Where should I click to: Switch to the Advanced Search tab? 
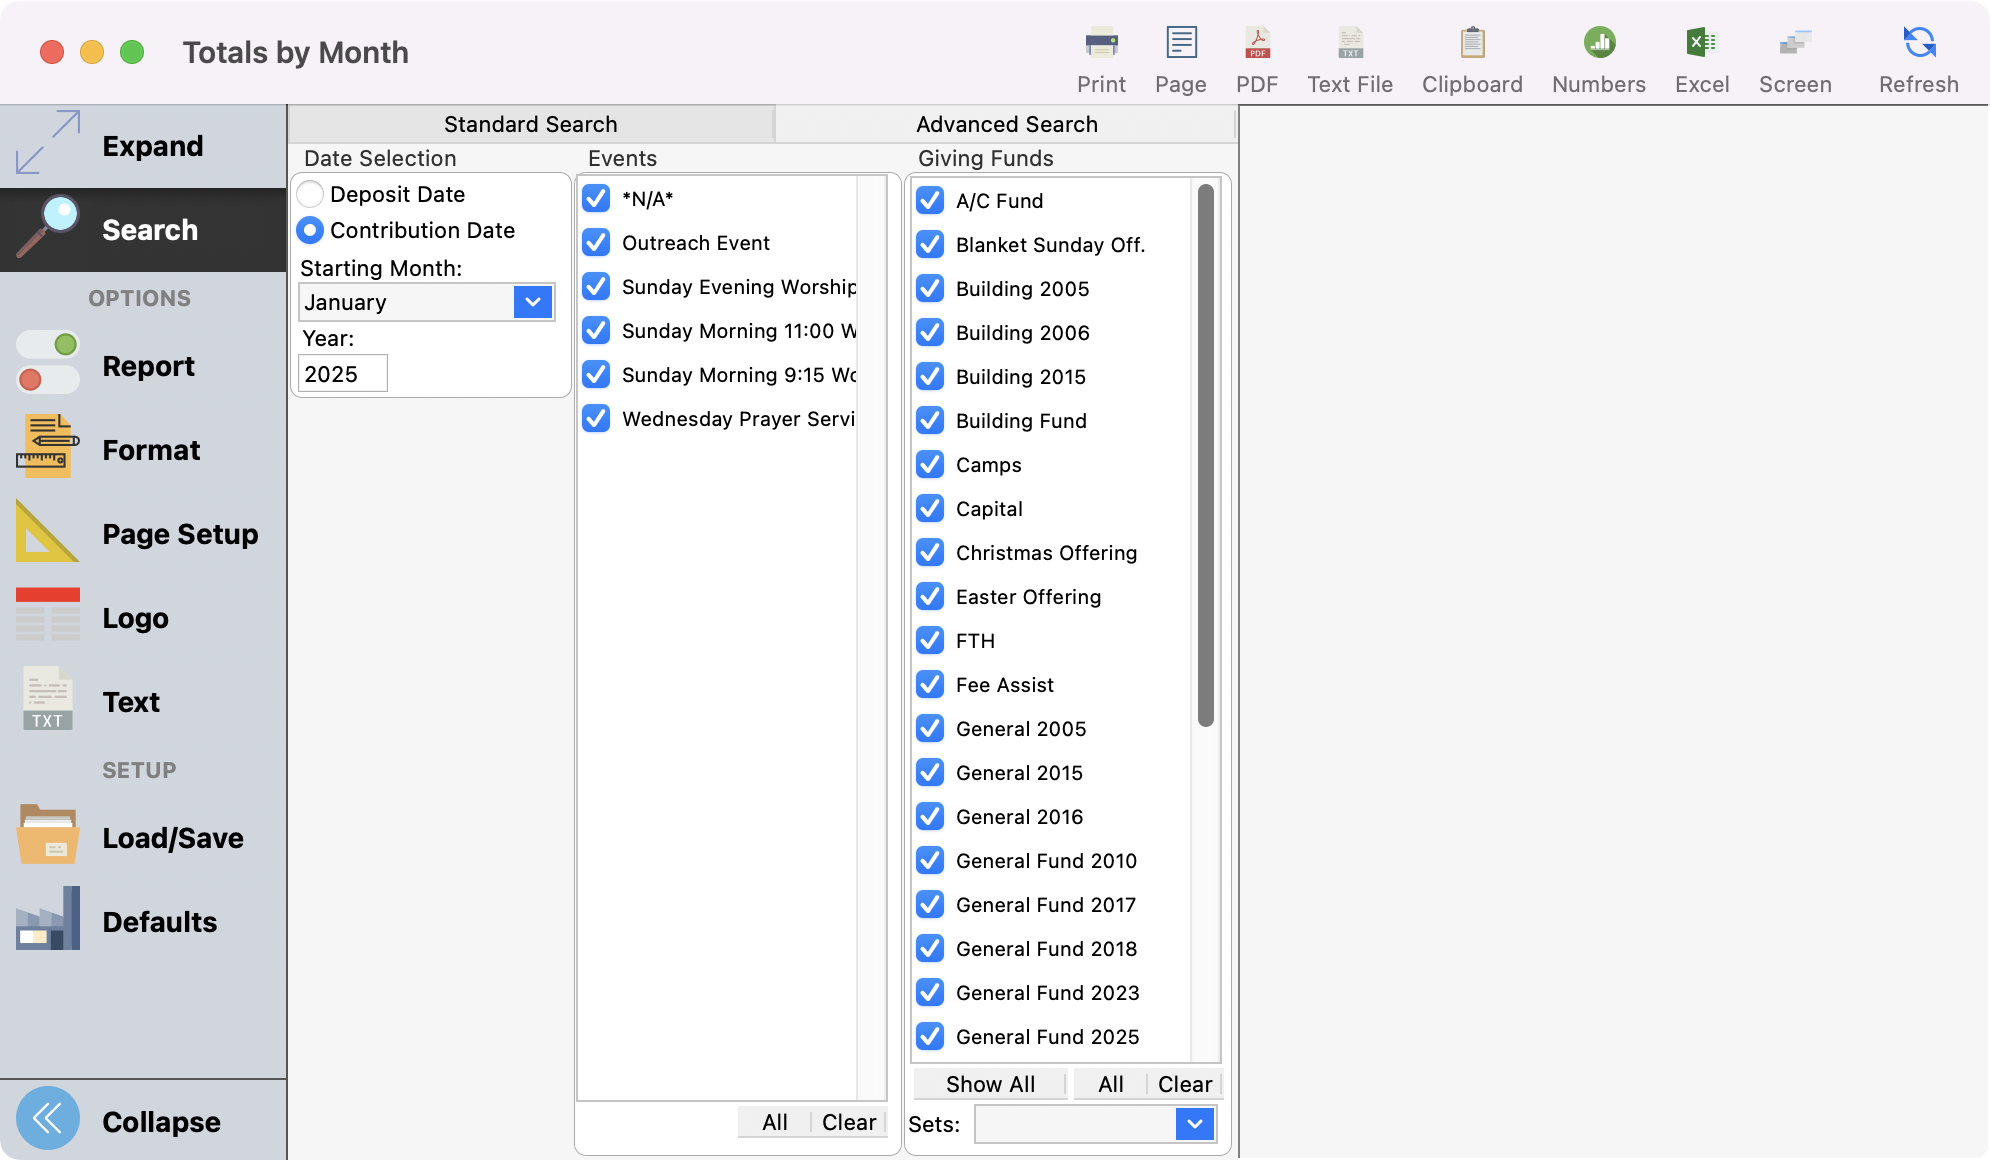(1006, 124)
